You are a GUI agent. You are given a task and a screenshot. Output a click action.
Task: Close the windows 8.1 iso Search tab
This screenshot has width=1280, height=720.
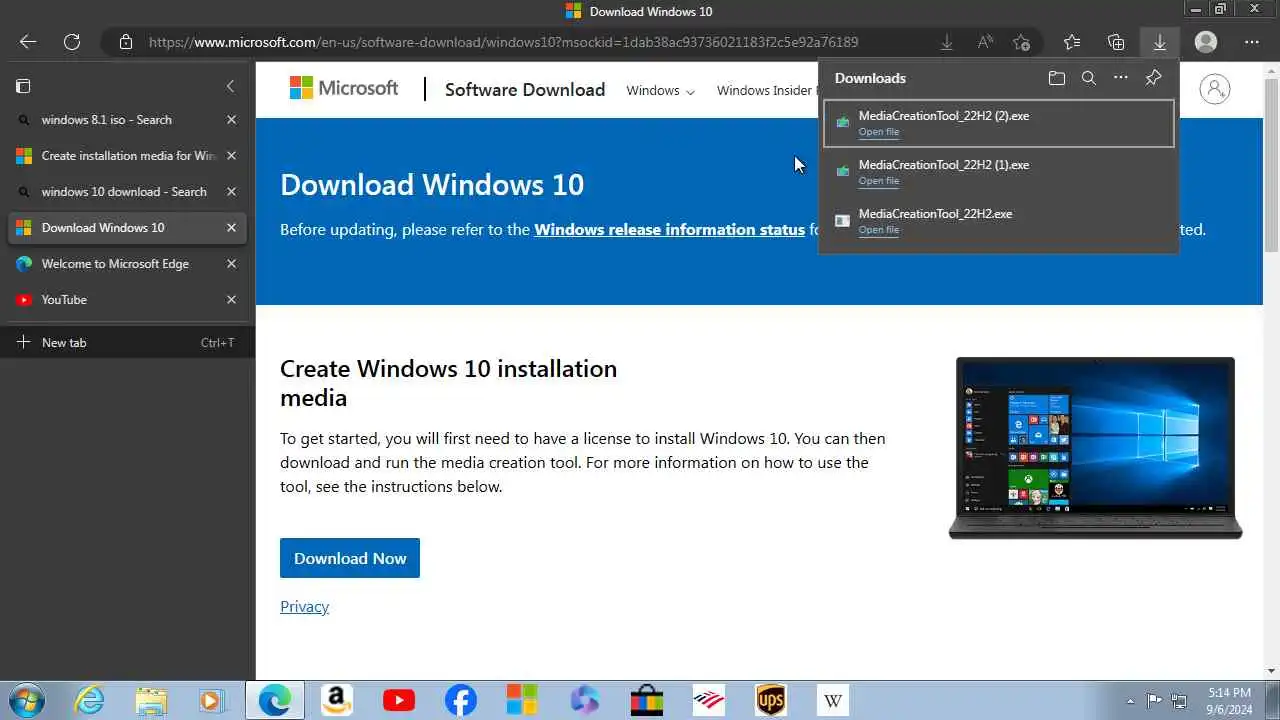[231, 119]
